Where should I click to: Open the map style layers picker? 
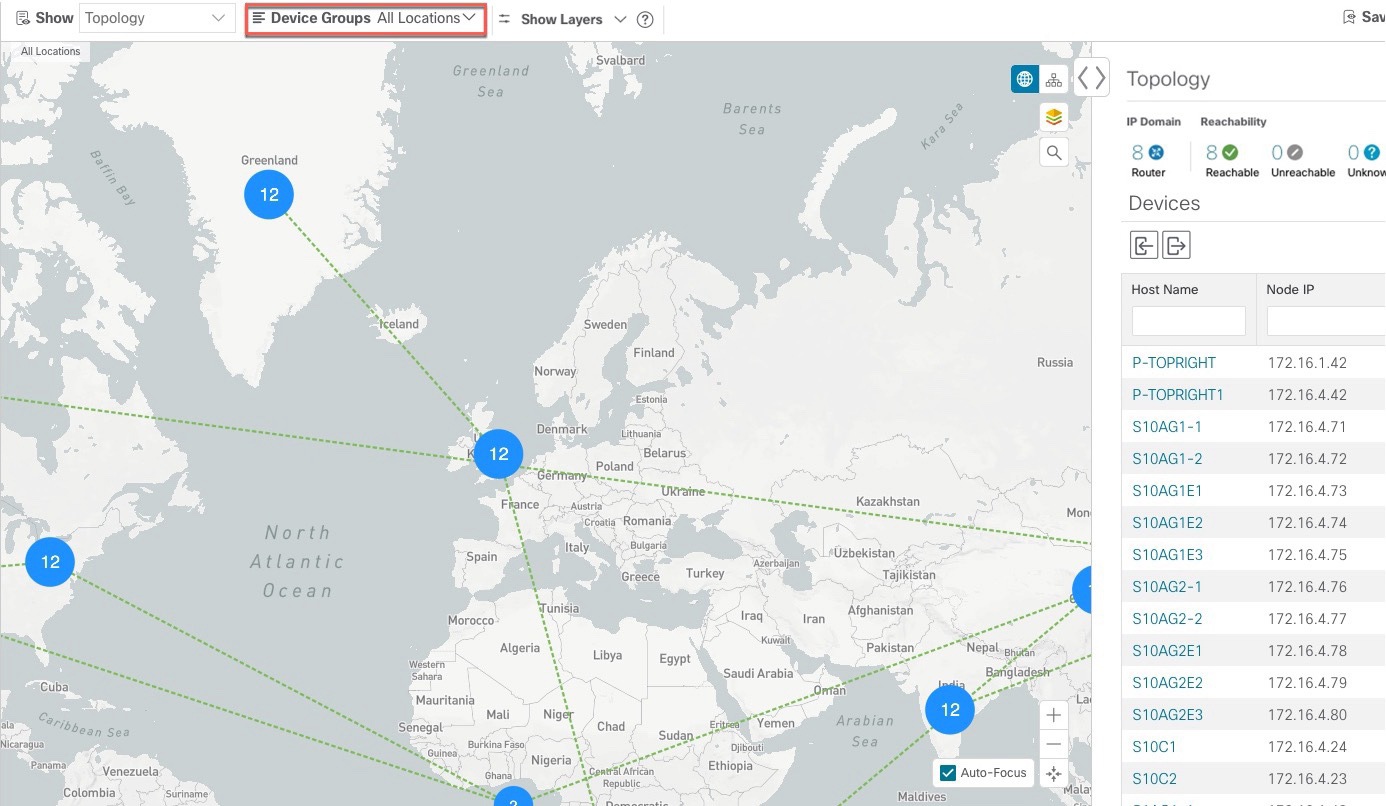point(1053,116)
